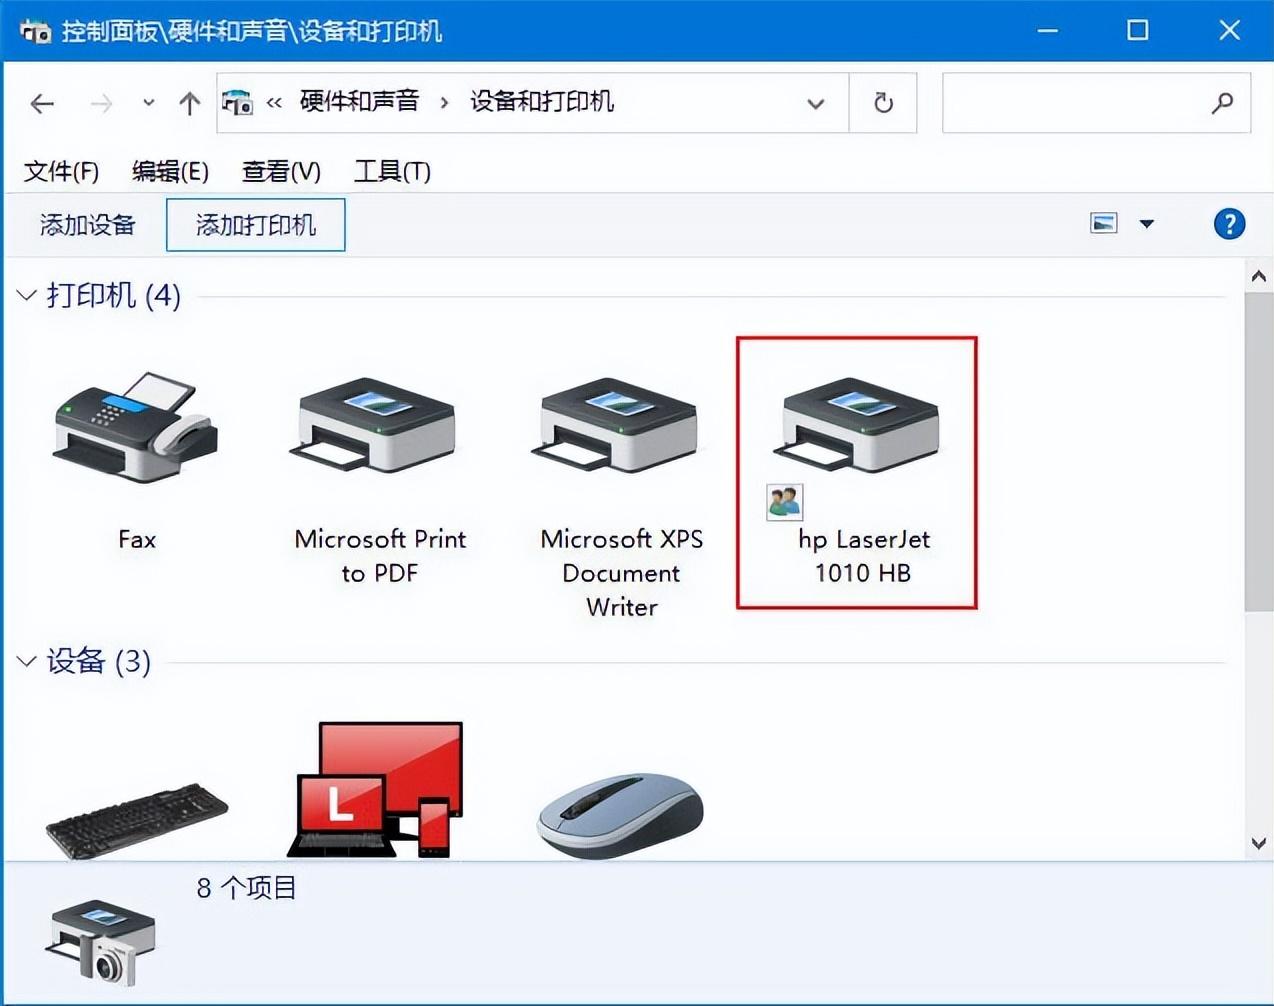Viewport: 1274px width, 1006px height.
Task: Collapse the 打印机 (4) section
Action: (x=25, y=294)
